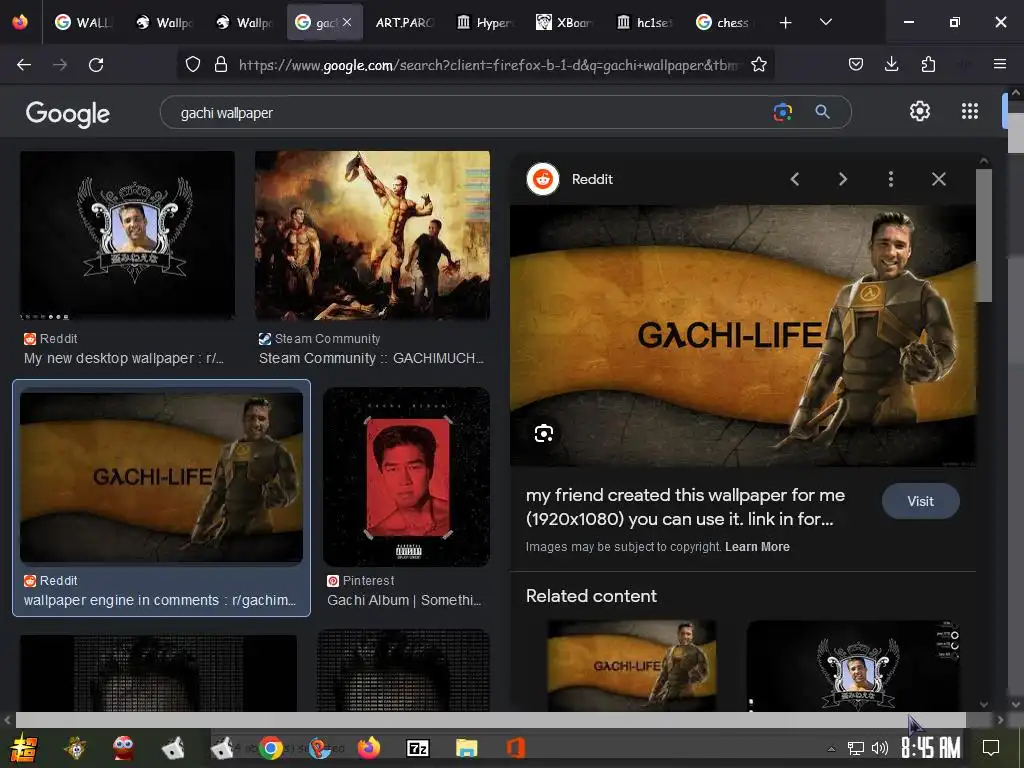1024x768 pixels.
Task: Open the Firefox extensions menu
Action: pyautogui.click(x=928, y=64)
